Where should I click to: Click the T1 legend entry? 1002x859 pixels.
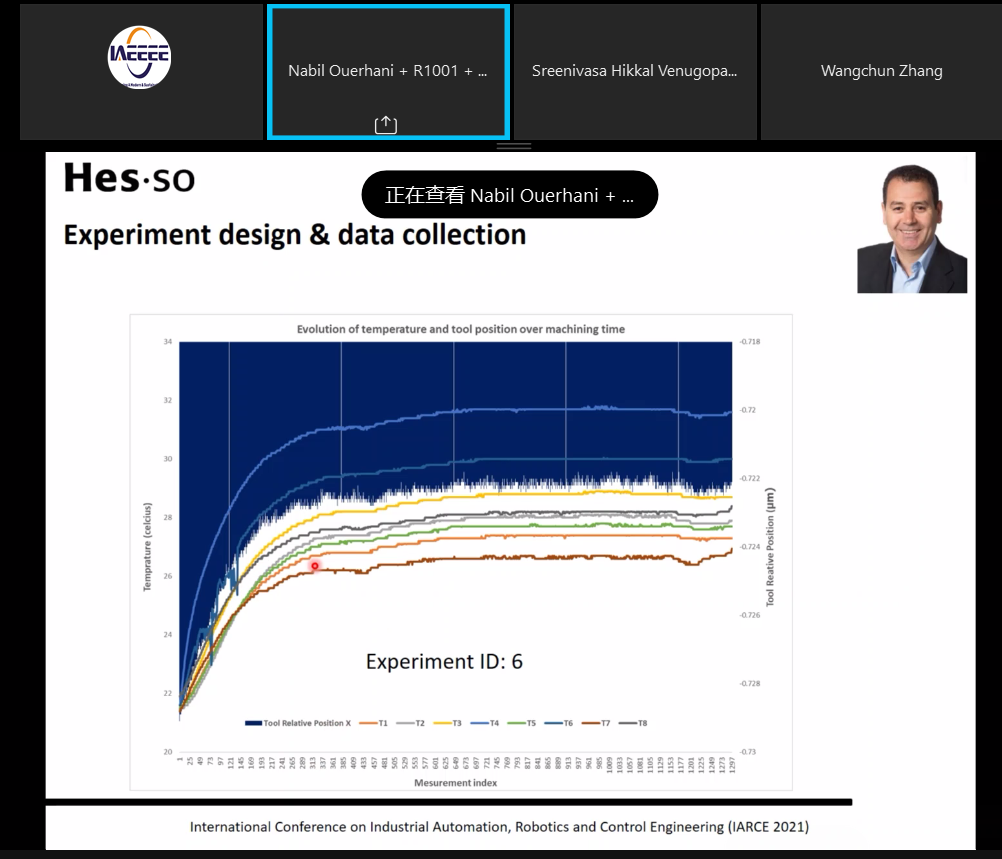pyautogui.click(x=377, y=723)
